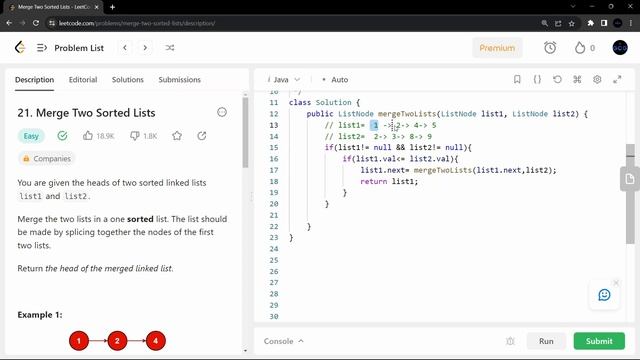Screen dimensions: 640x360
Task: Click the "return list1;" code line
Action: [389, 181]
